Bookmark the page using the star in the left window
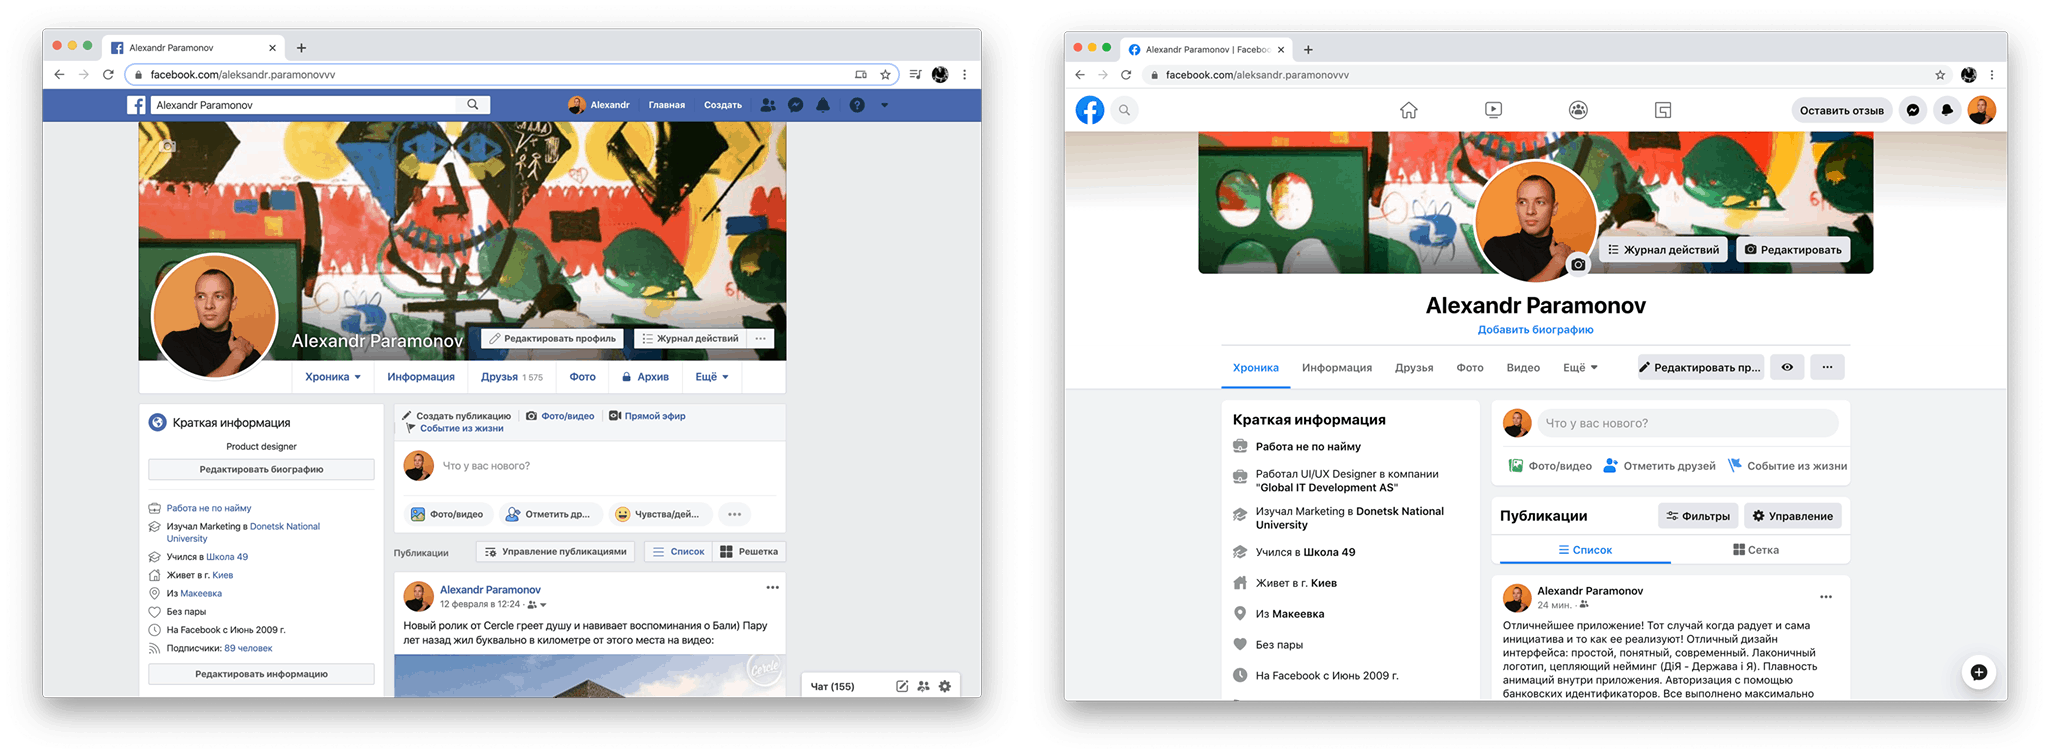Image resolution: width=2048 pixels, height=754 pixels. pyautogui.click(x=885, y=75)
